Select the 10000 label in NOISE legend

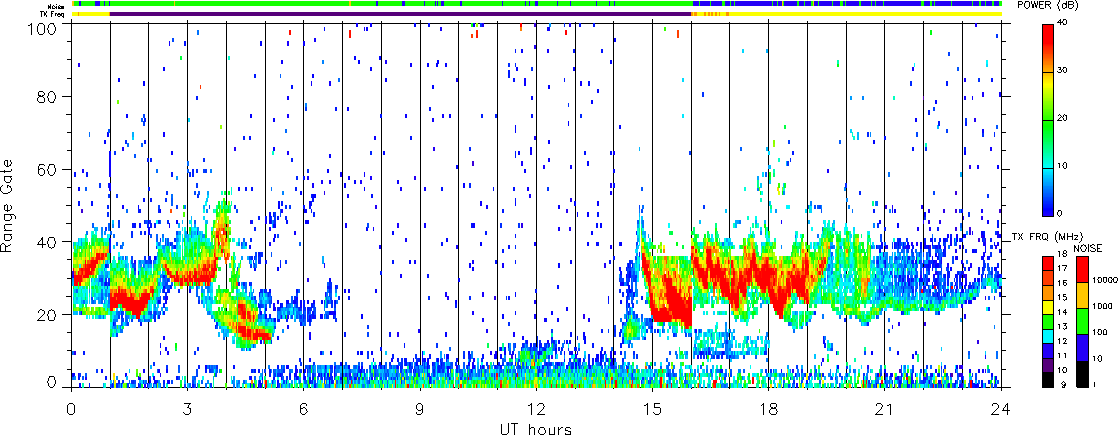coord(1105,280)
